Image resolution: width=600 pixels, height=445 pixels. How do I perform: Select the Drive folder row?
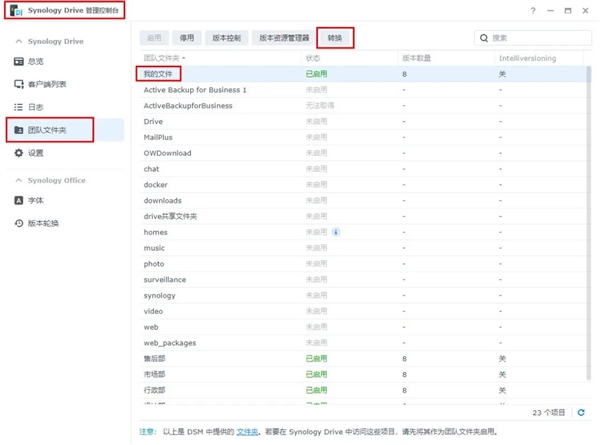coord(363,121)
